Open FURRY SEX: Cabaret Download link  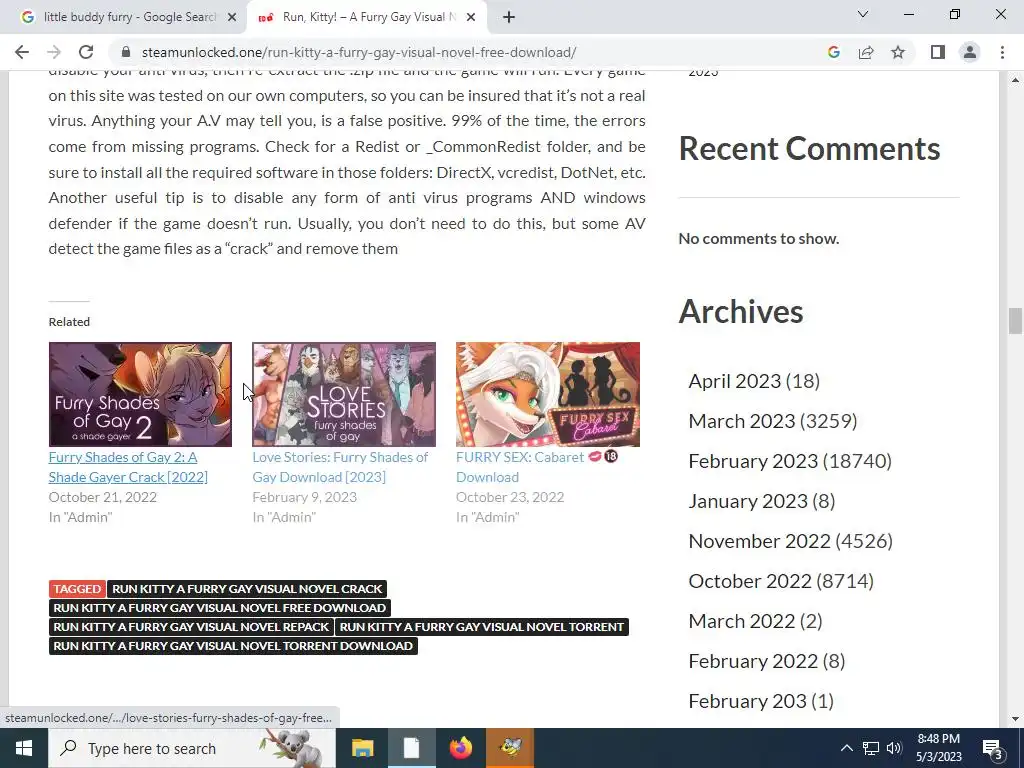(537, 467)
